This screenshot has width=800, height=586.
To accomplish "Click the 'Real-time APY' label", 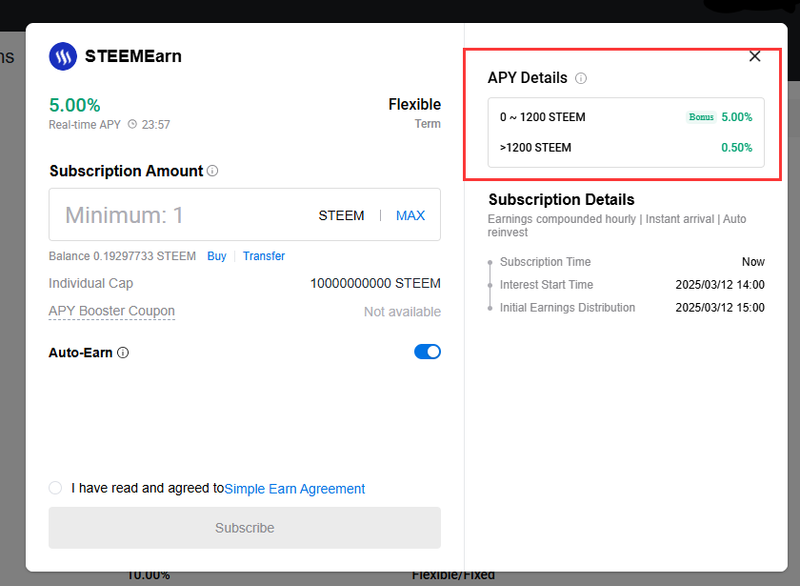I will pyautogui.click(x=85, y=124).
